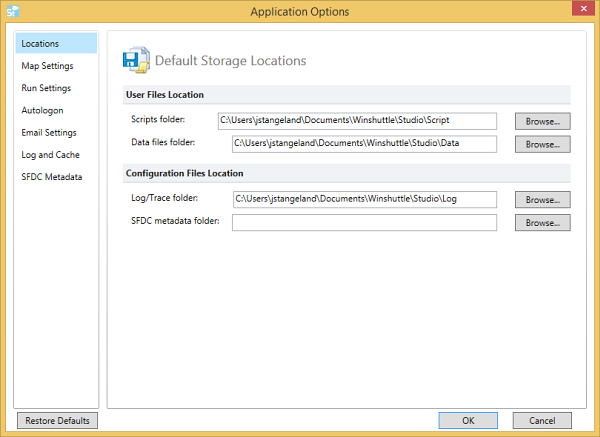Go to Email Settings
This screenshot has width=600, height=437.
click(56, 132)
